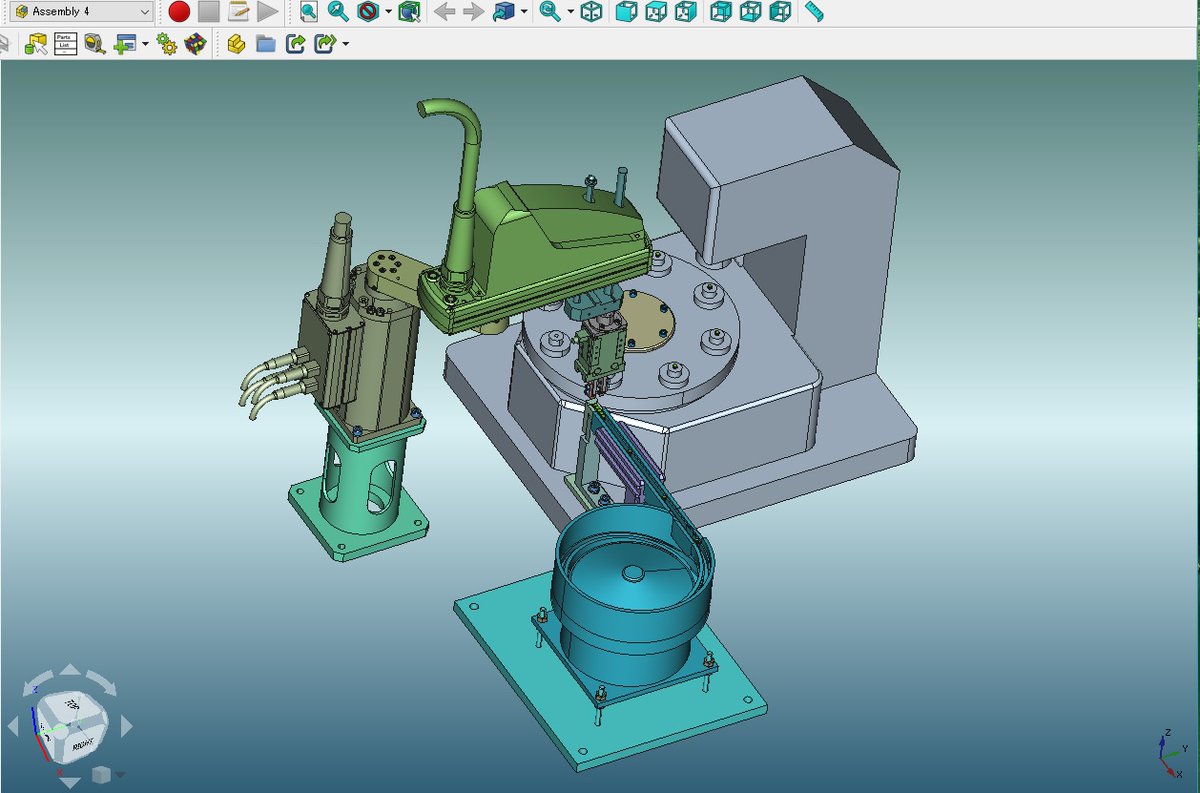Click the yellow stacked blocks part icon
Image resolution: width=1200 pixels, height=793 pixels.
(236, 44)
